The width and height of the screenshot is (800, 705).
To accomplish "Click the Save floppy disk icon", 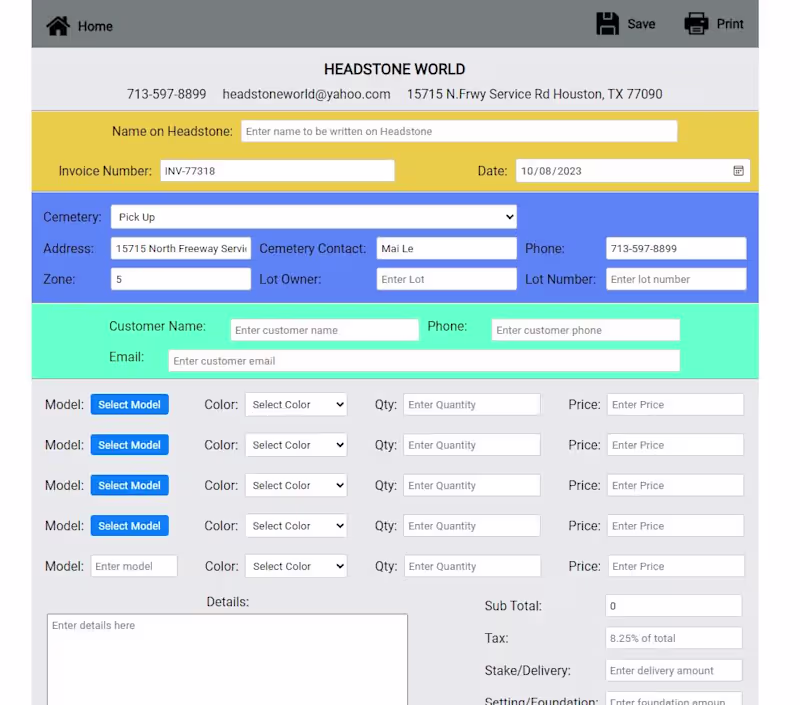I will pyautogui.click(x=607, y=24).
